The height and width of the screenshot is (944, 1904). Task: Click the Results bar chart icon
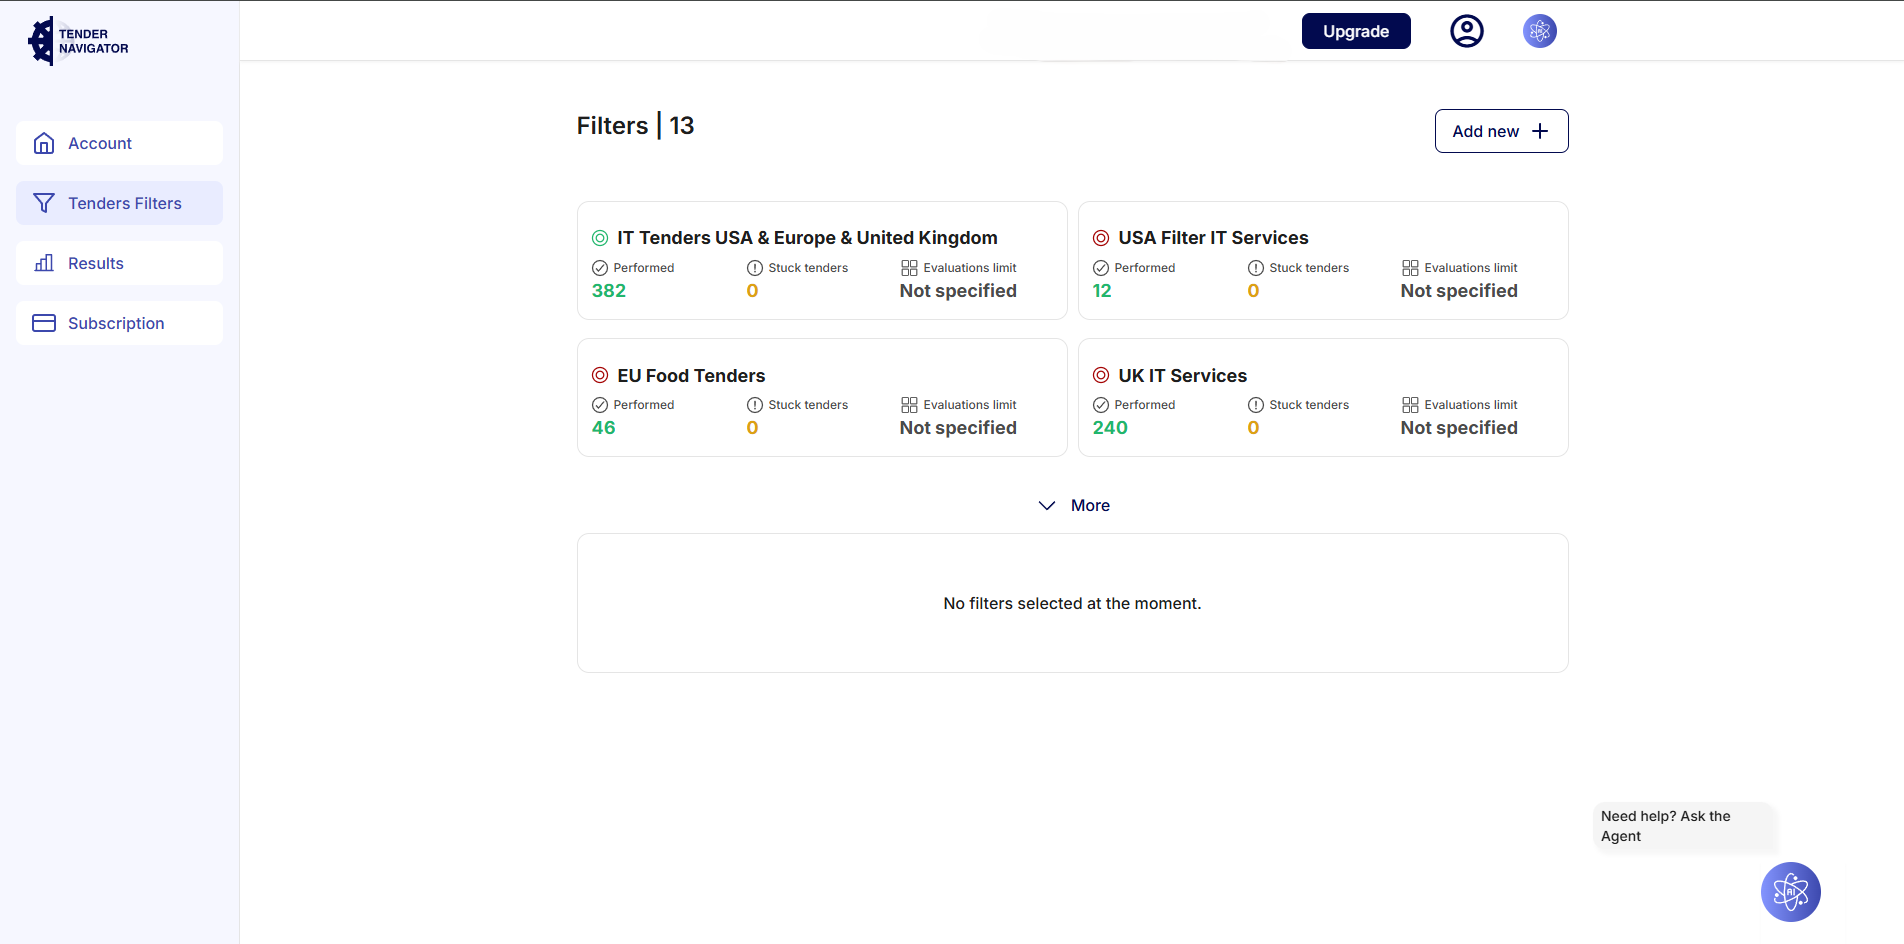(x=44, y=263)
